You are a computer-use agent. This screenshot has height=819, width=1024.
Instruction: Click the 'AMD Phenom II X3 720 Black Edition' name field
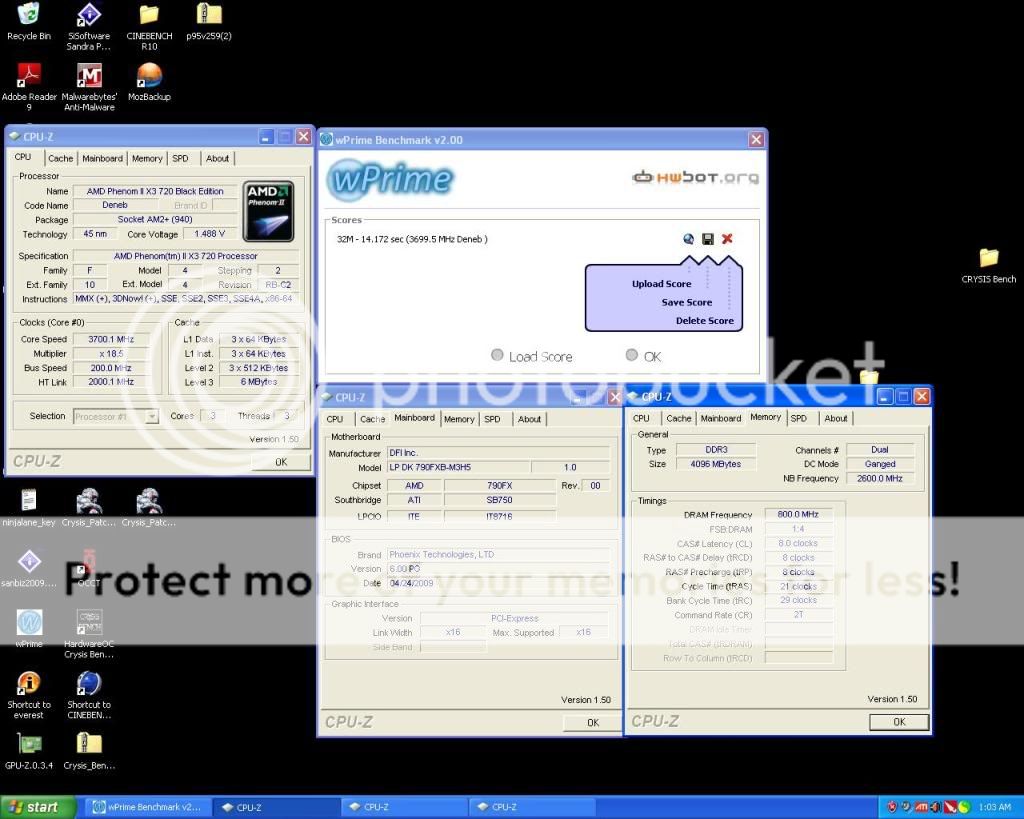[155, 191]
